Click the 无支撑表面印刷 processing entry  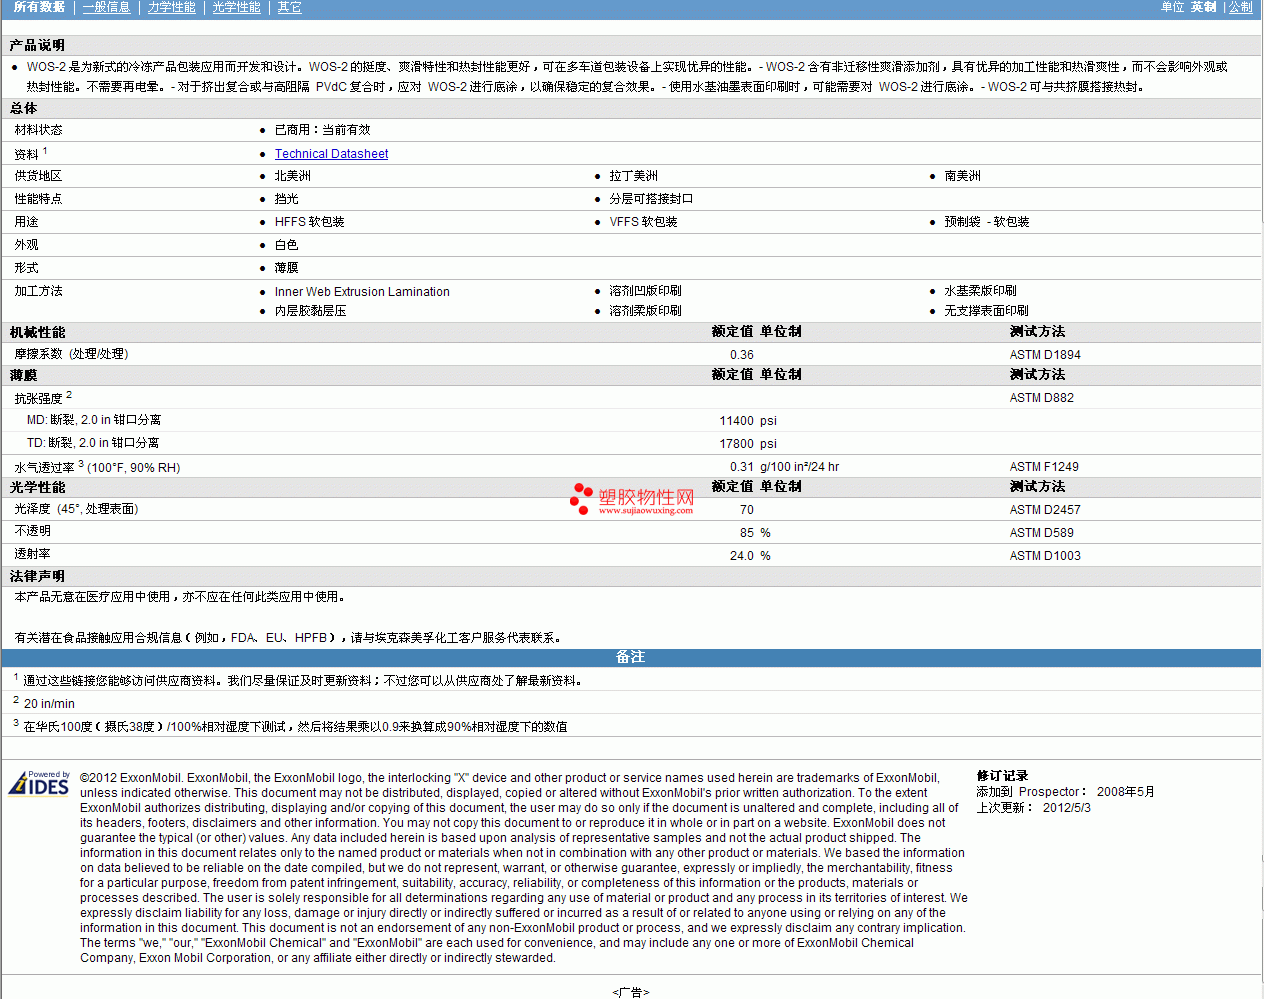[x=986, y=311]
